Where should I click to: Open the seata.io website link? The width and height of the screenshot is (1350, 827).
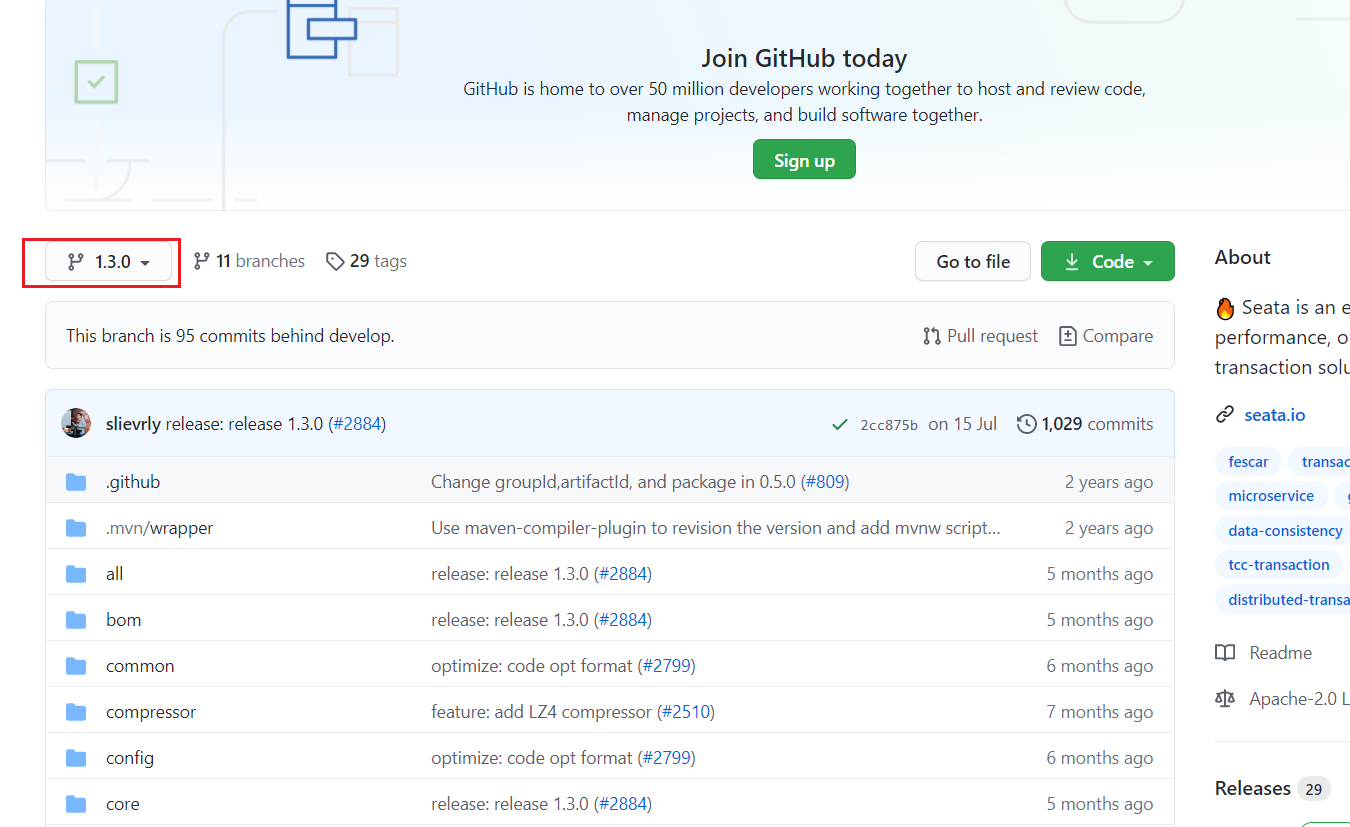1274,415
